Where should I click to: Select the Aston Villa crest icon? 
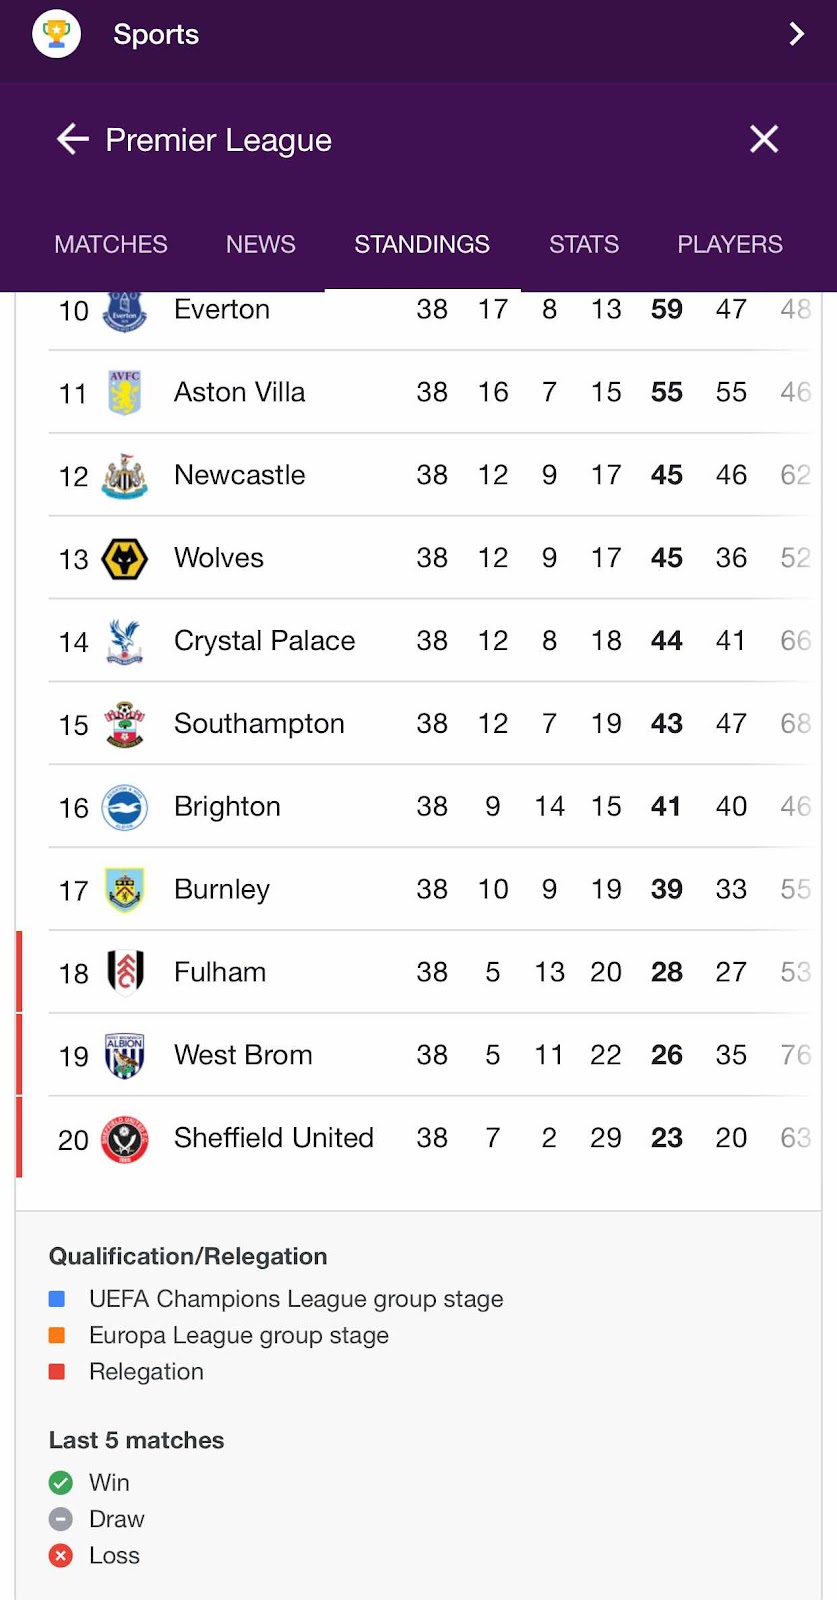(x=125, y=392)
